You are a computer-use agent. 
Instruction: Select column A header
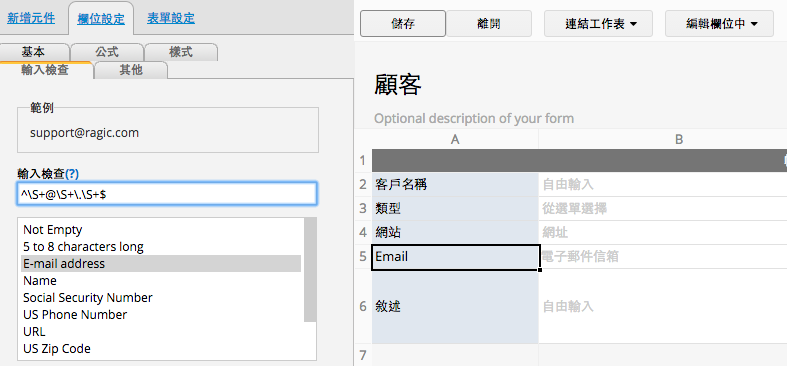[455, 140]
